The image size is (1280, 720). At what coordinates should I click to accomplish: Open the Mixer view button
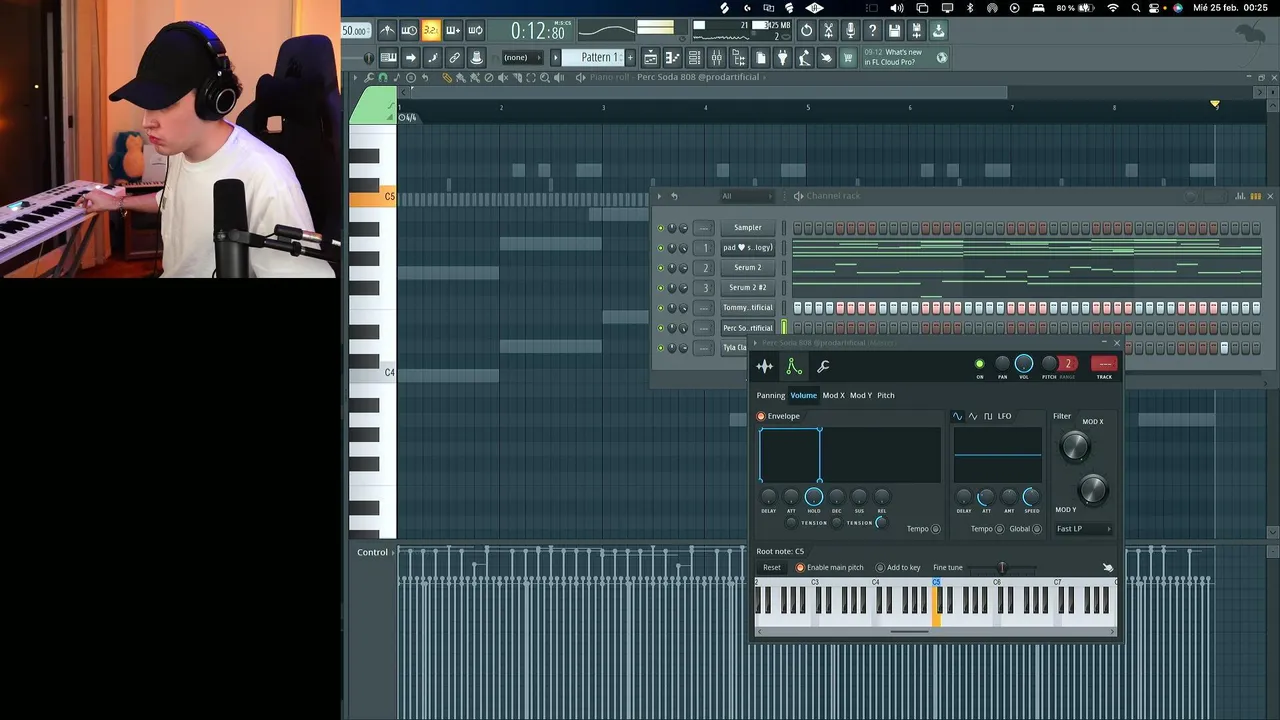pyautogui.click(x=716, y=58)
